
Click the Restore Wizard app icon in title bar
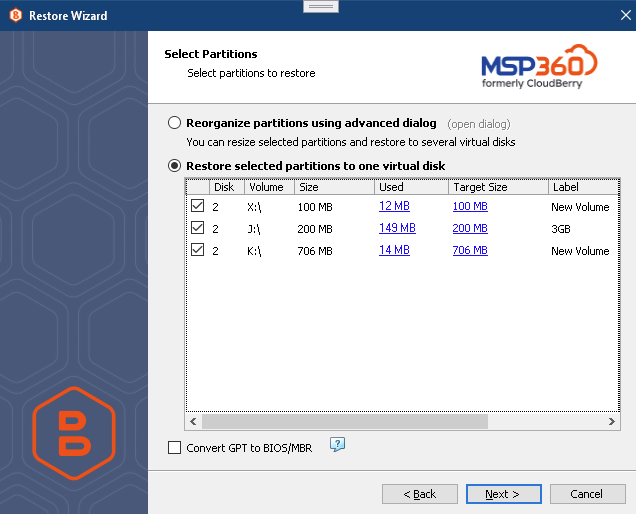[15, 16]
